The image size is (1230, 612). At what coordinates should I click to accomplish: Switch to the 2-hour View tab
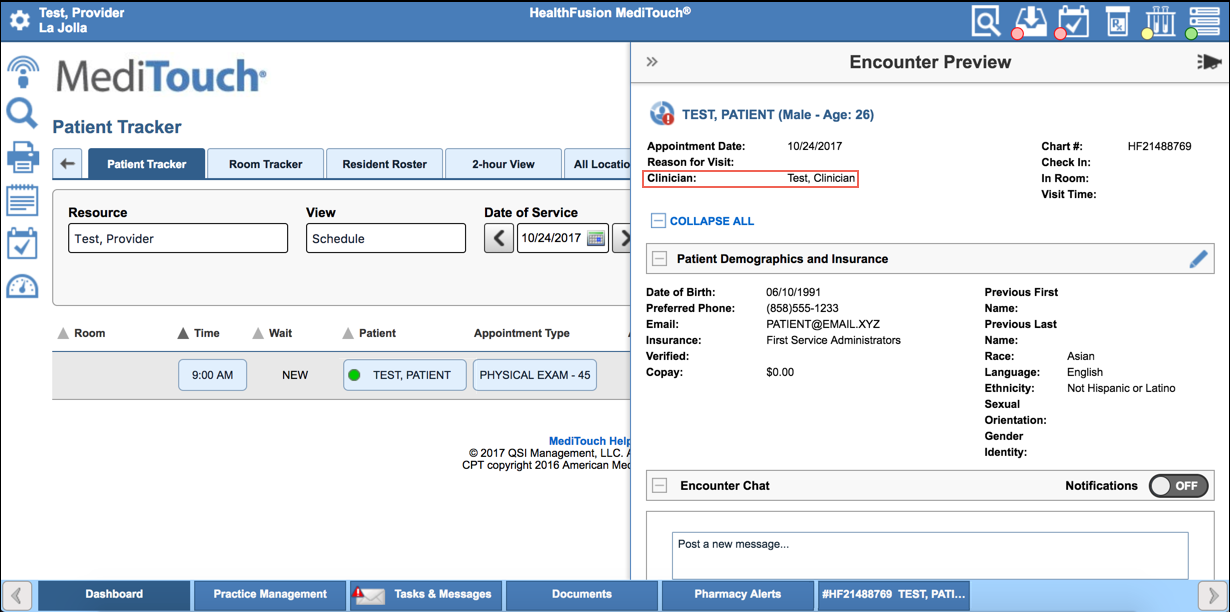[x=503, y=164]
